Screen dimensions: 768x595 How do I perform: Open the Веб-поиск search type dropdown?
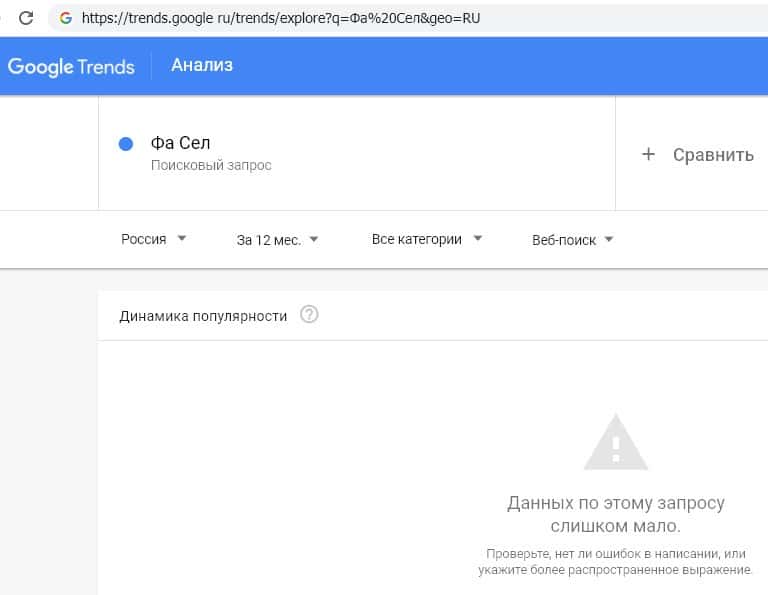573,239
